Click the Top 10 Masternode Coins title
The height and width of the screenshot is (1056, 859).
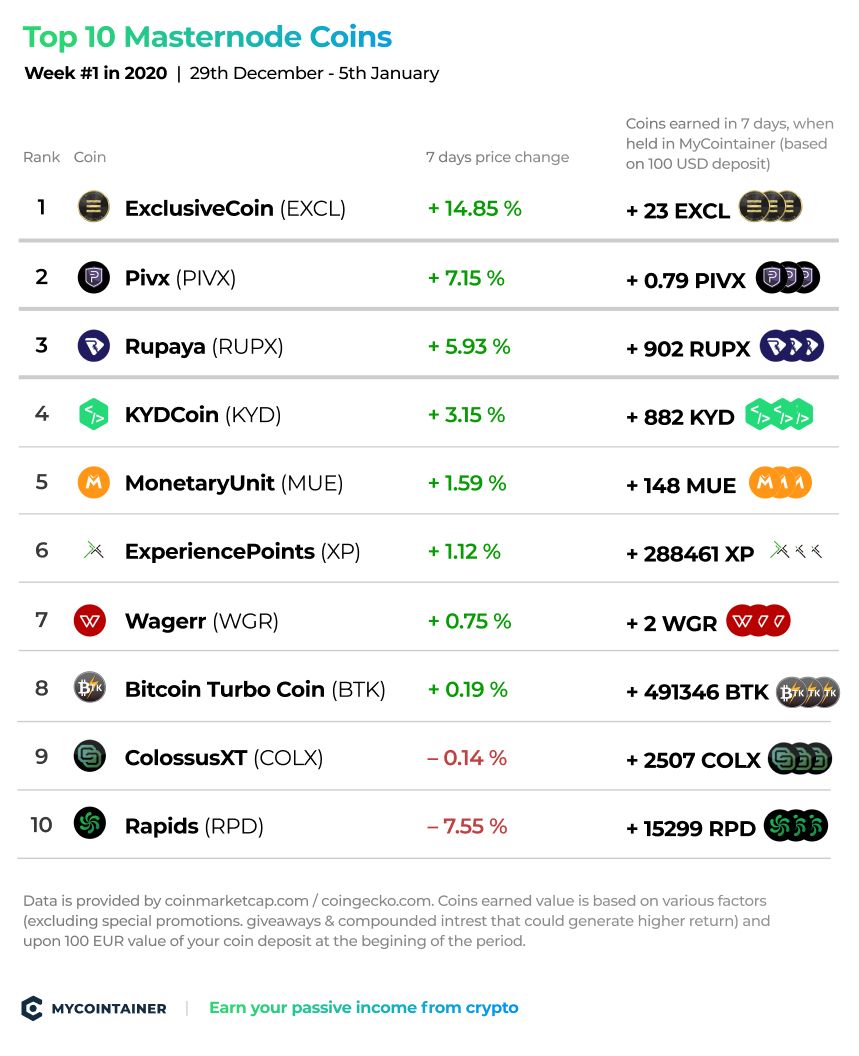(207, 38)
